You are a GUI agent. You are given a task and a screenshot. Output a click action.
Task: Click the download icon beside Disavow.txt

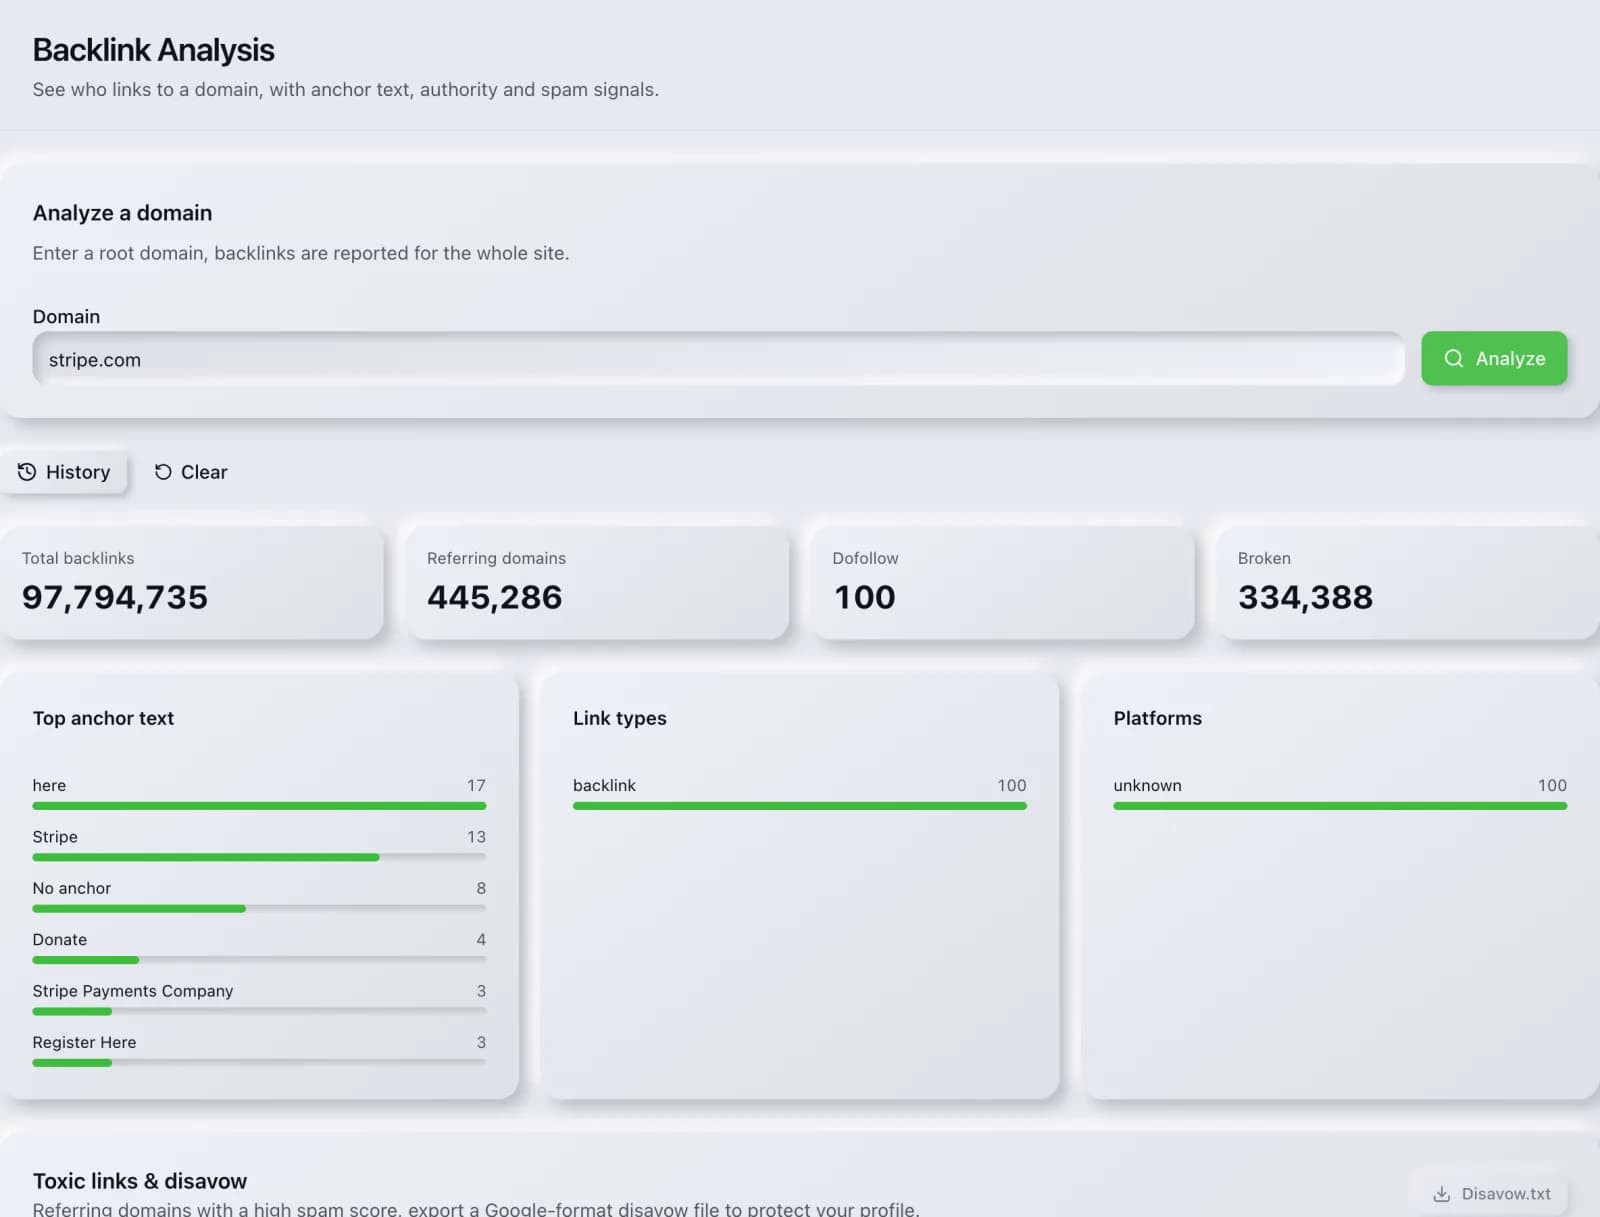tap(1441, 1194)
